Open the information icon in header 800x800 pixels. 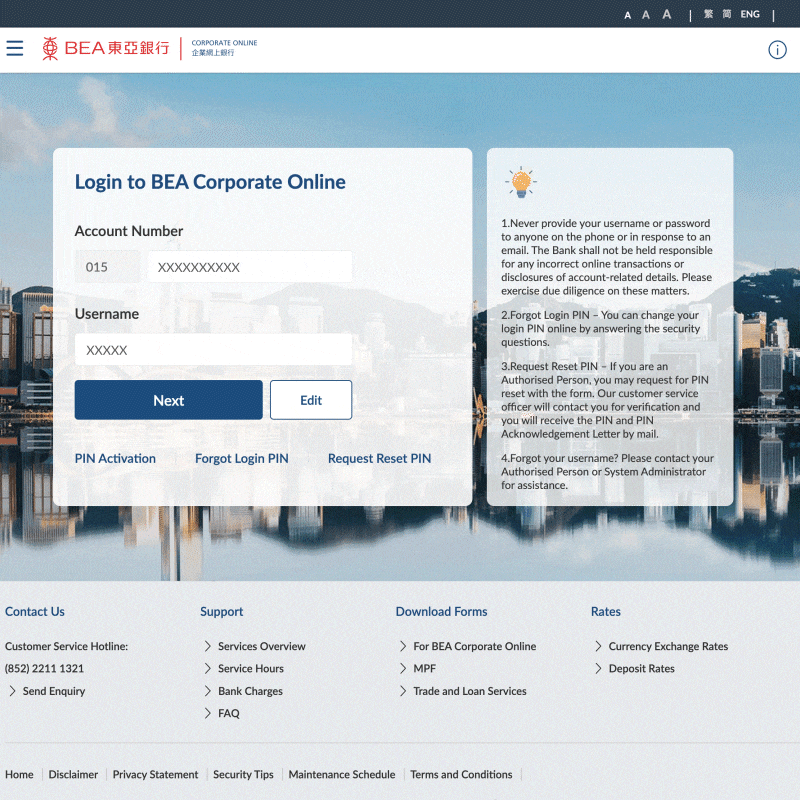click(x=777, y=50)
